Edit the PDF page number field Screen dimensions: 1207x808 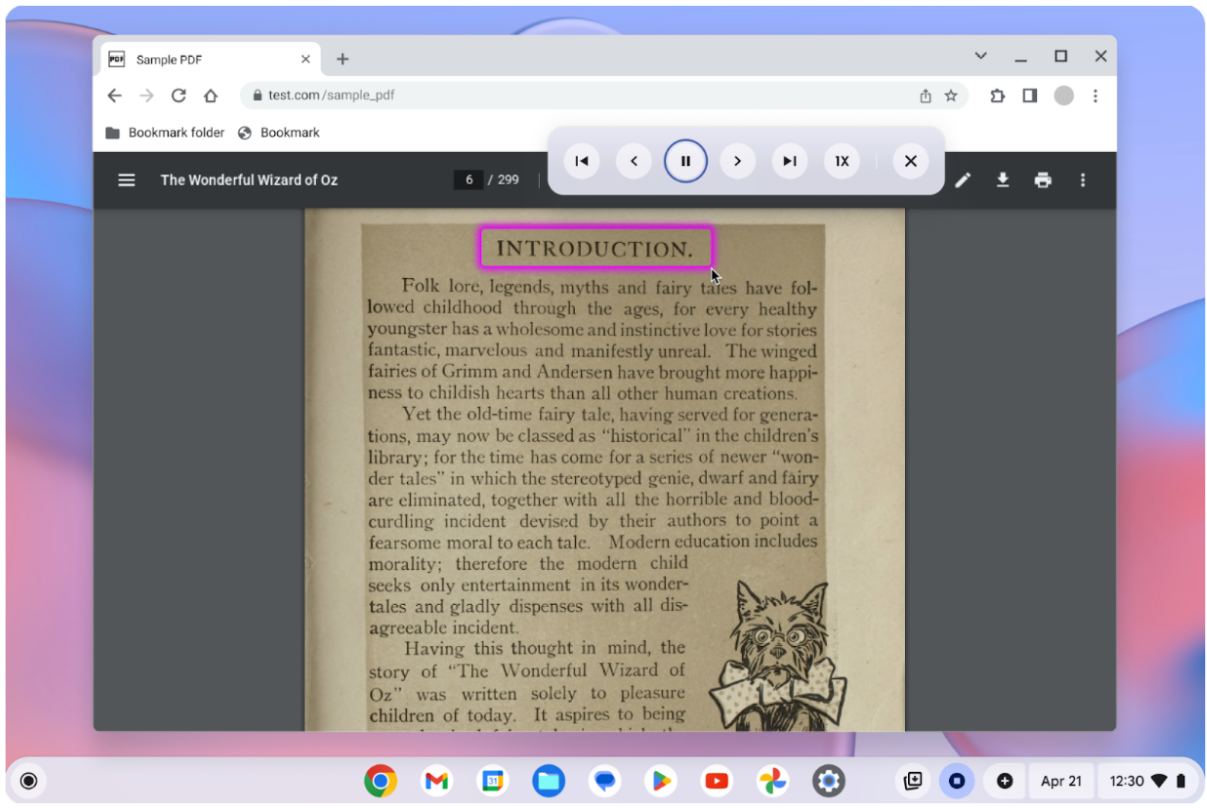(468, 180)
